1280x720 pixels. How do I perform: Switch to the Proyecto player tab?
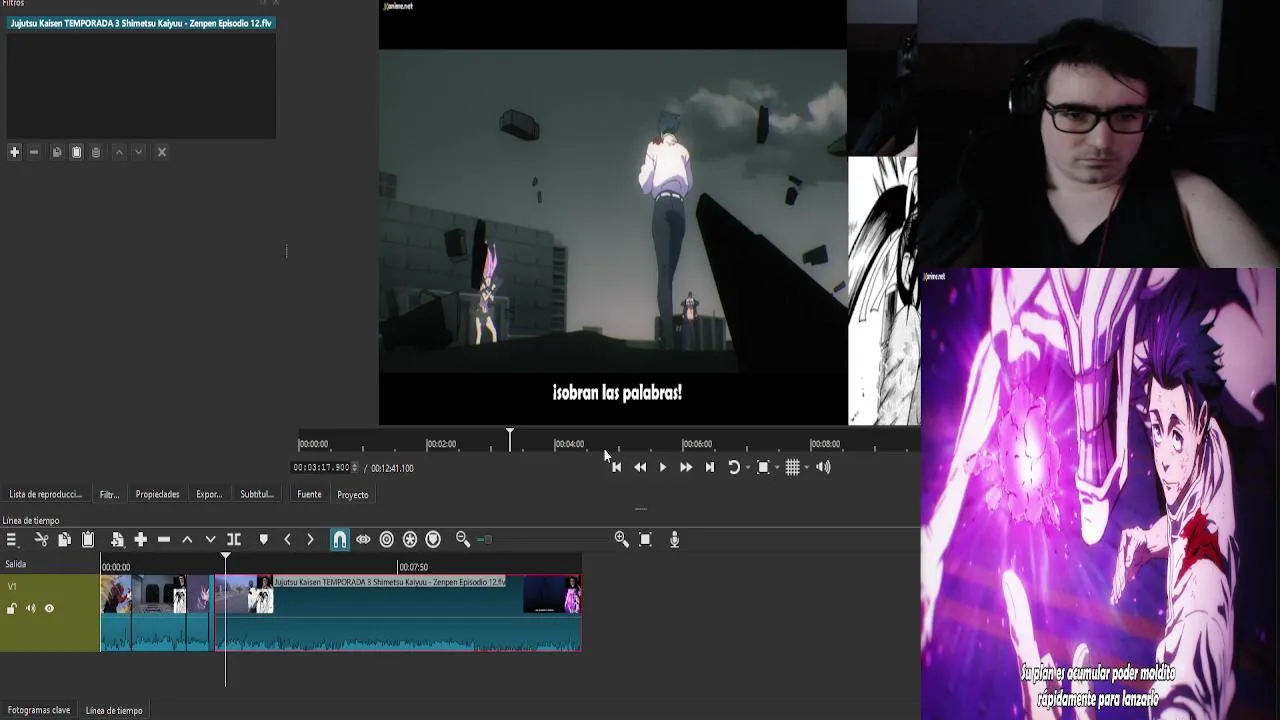point(353,494)
